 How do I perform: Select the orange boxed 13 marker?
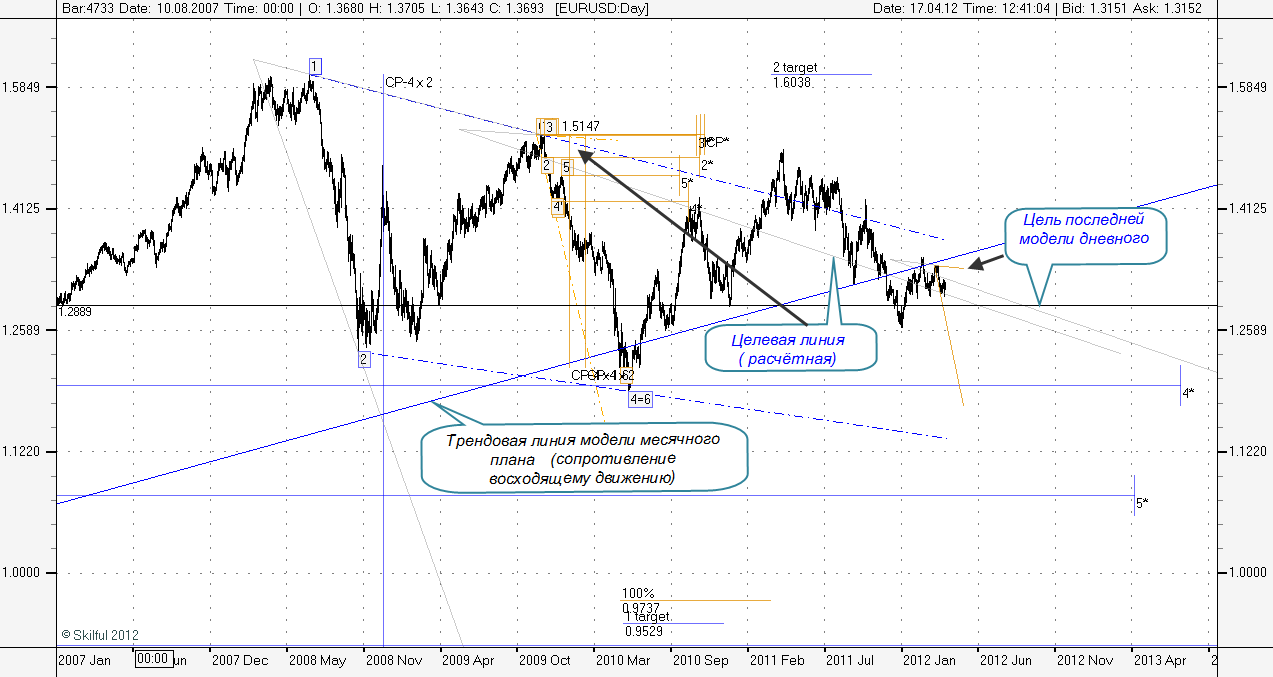tap(546, 127)
